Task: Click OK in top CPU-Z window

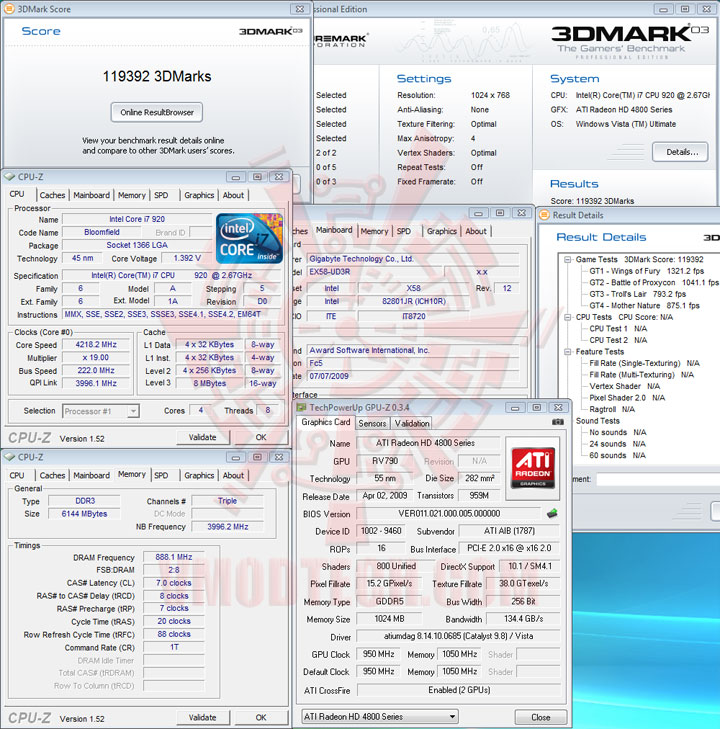Action: point(261,437)
